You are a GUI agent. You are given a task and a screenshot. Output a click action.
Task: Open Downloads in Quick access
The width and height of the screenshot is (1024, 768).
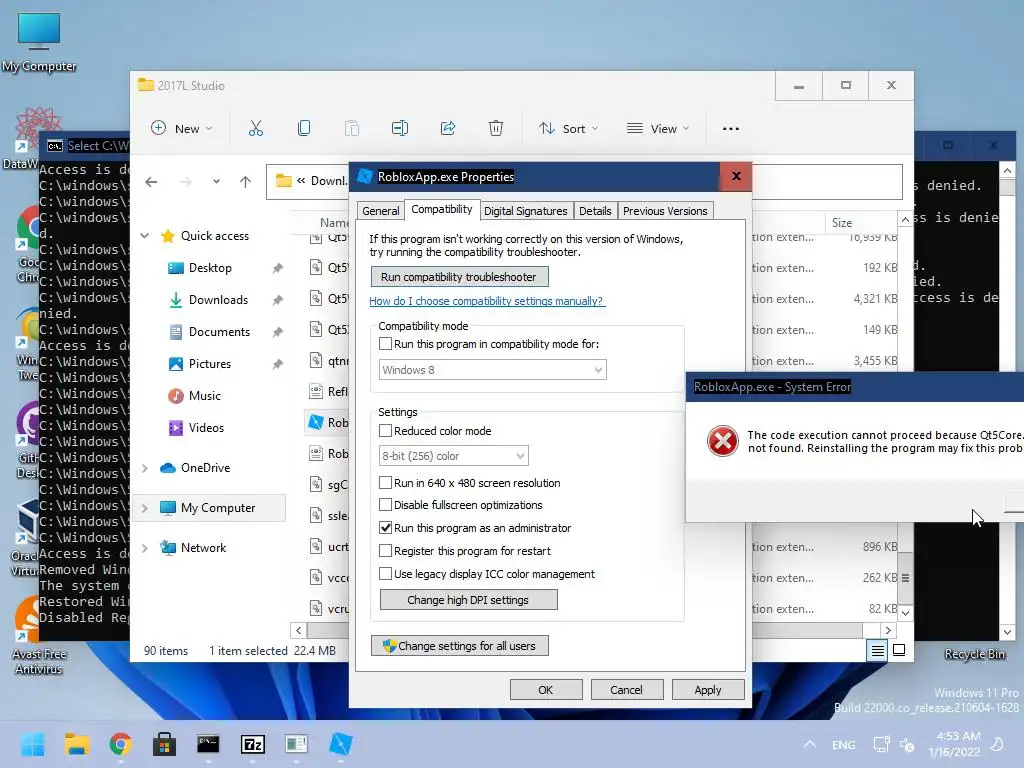[x=218, y=300]
